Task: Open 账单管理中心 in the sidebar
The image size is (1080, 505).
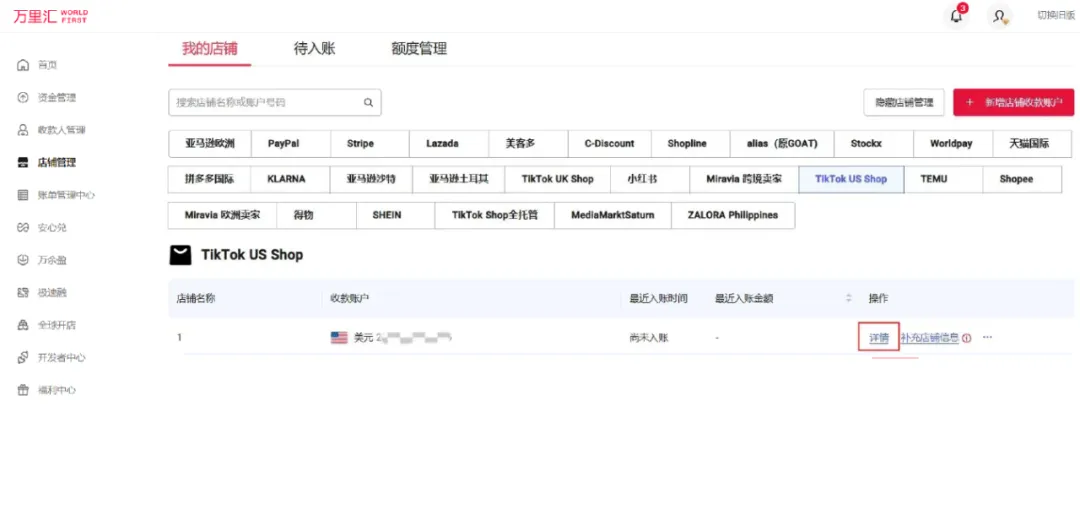Action: [65, 195]
